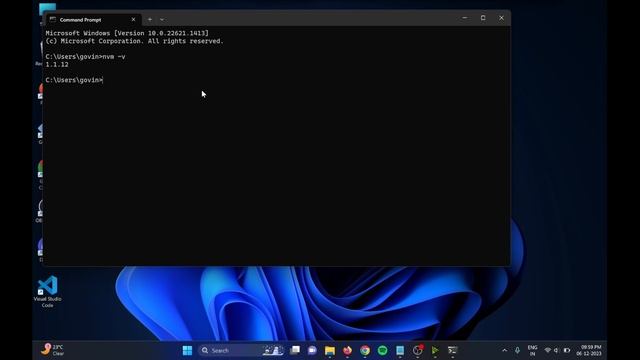Open the green play-arrow taskbar app
Image resolution: width=640 pixels, height=360 pixels.
tap(435, 350)
